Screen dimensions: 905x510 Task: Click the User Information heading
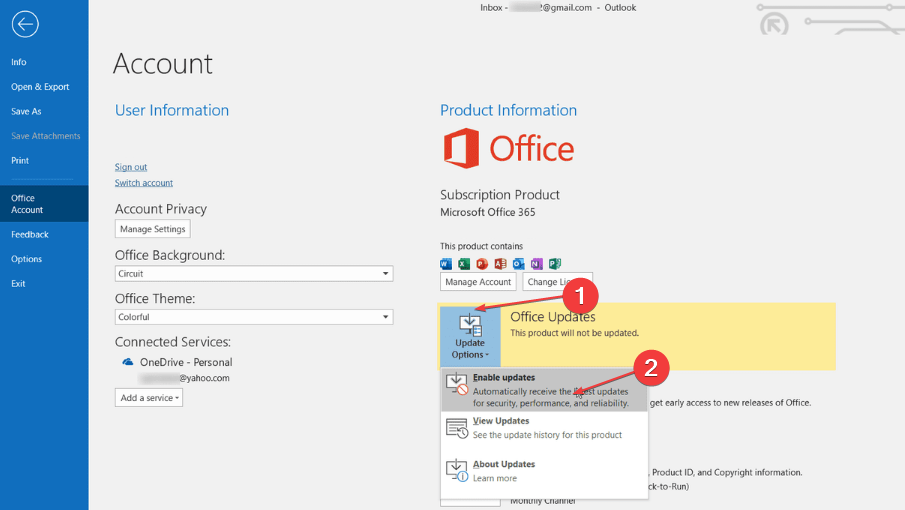click(x=172, y=110)
